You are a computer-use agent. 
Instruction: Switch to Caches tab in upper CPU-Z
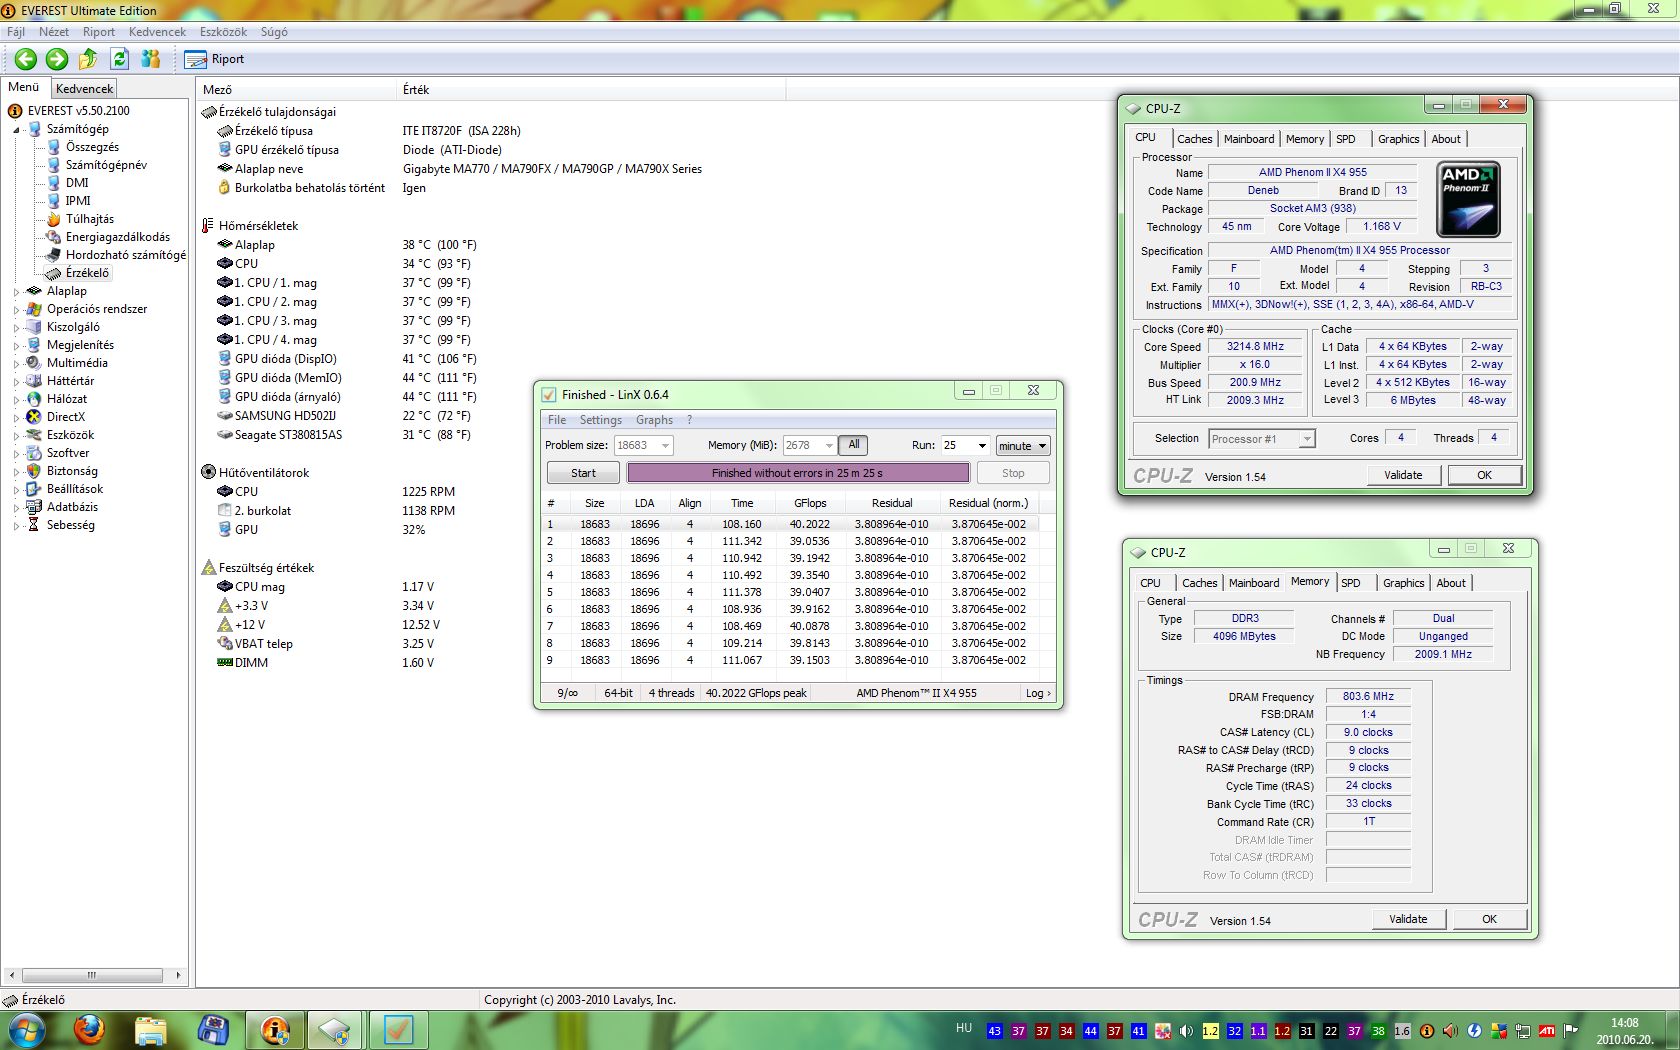[1194, 139]
